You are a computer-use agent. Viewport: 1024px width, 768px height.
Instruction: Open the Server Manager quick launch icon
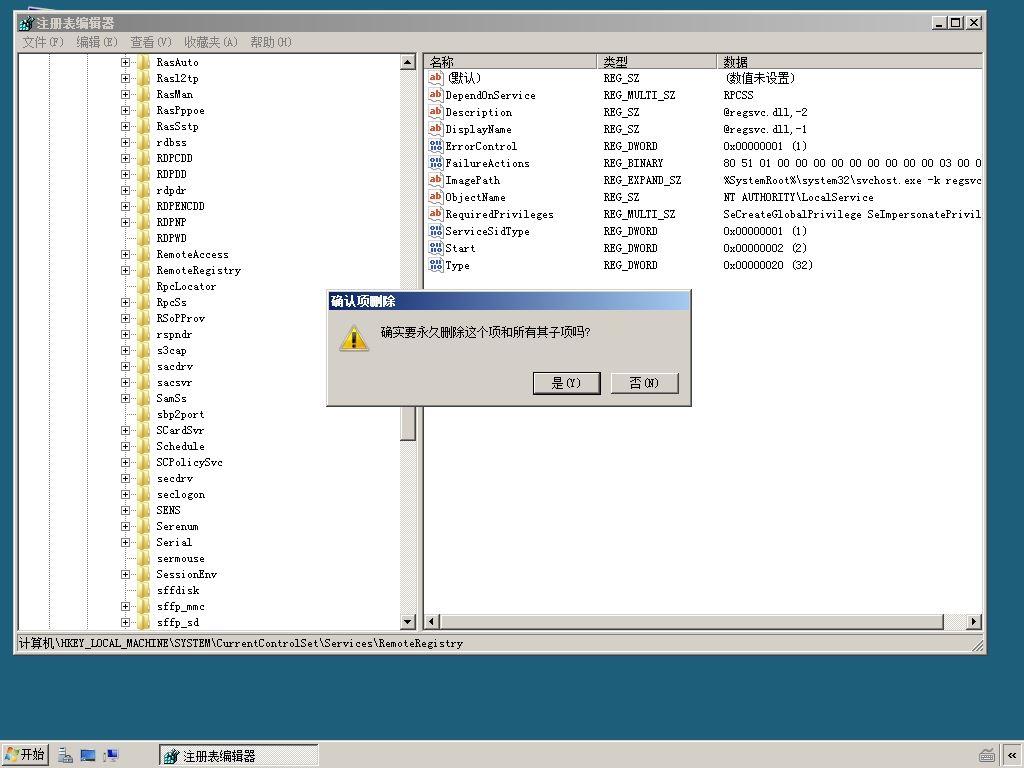tap(65, 756)
